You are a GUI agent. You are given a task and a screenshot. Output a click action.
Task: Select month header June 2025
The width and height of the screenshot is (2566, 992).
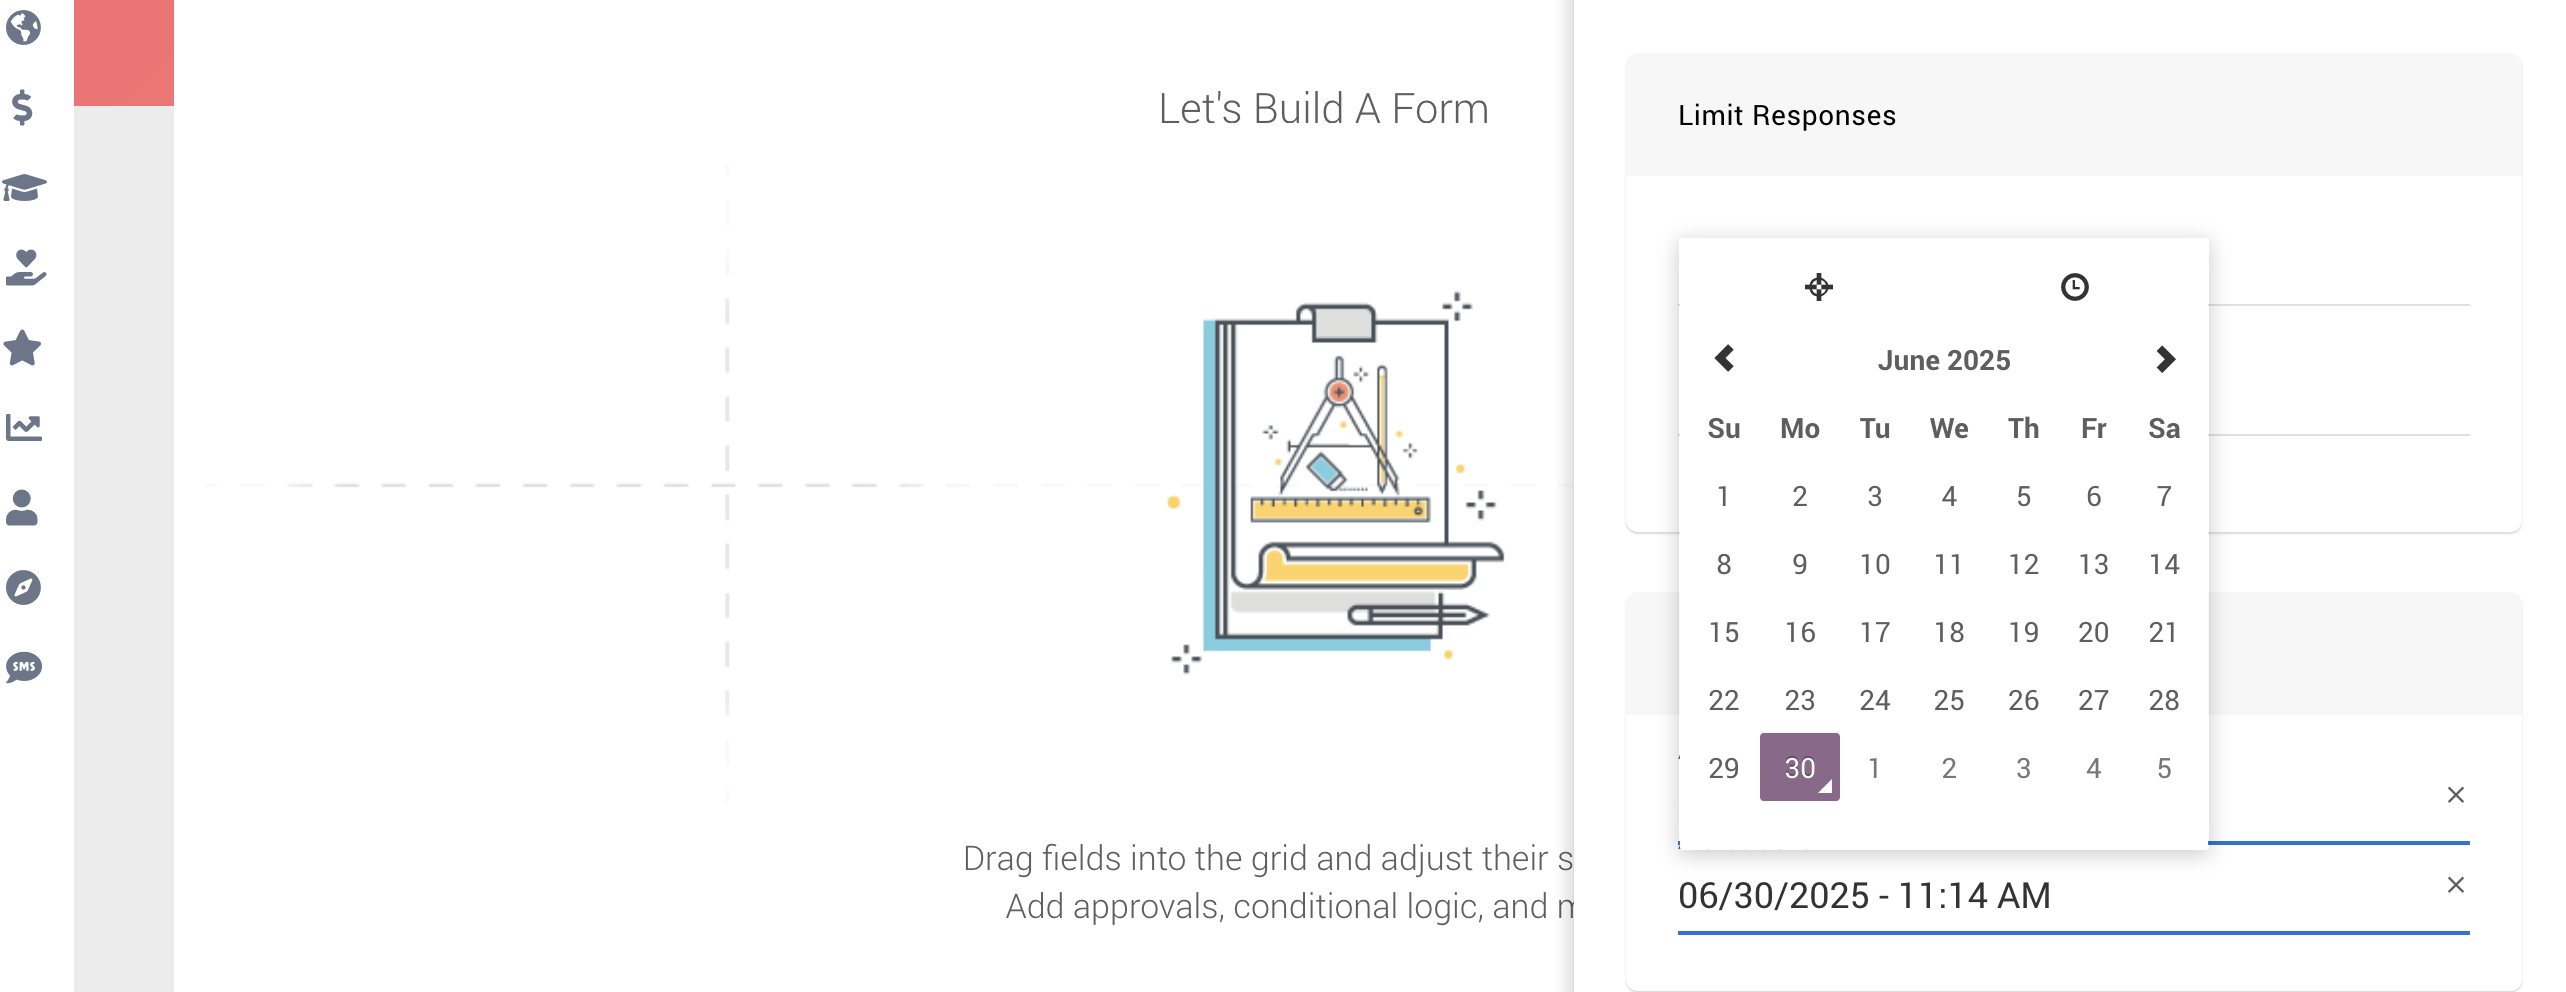pyautogui.click(x=1944, y=360)
